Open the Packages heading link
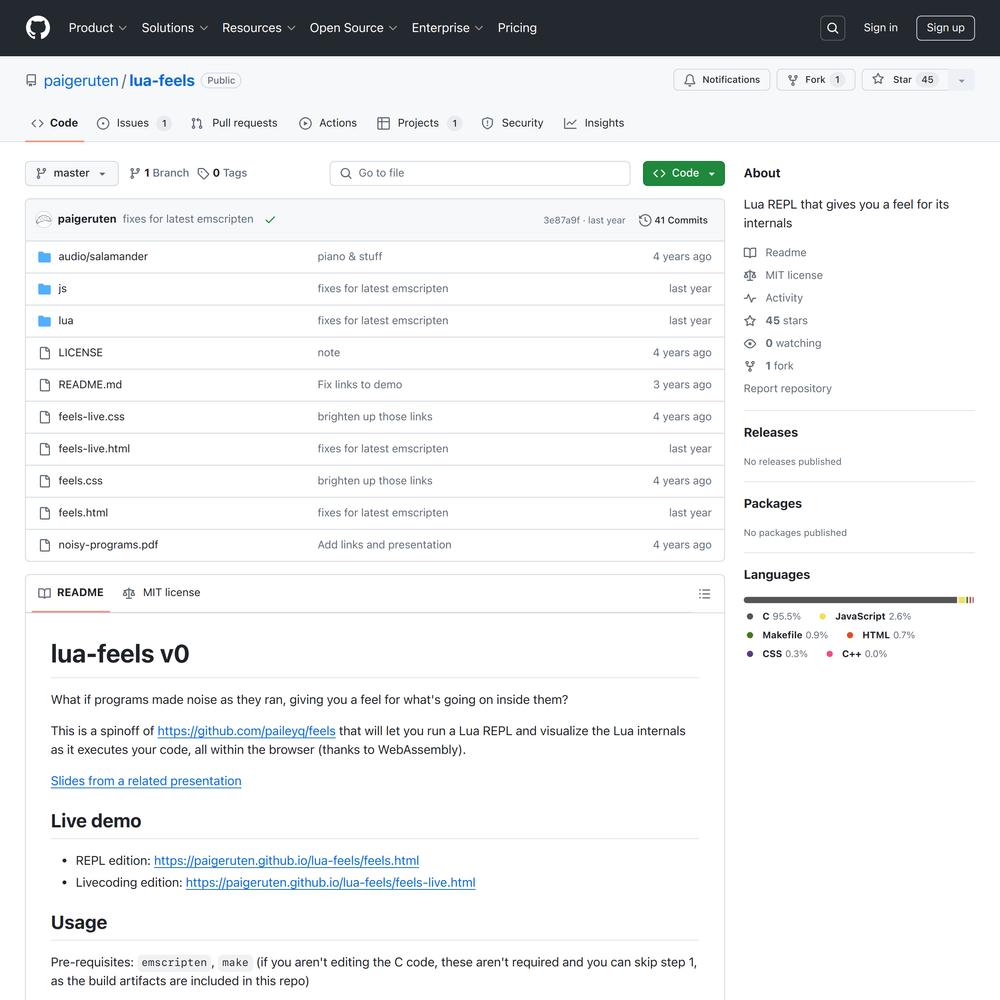1000x1000 pixels. pyautogui.click(x=772, y=504)
